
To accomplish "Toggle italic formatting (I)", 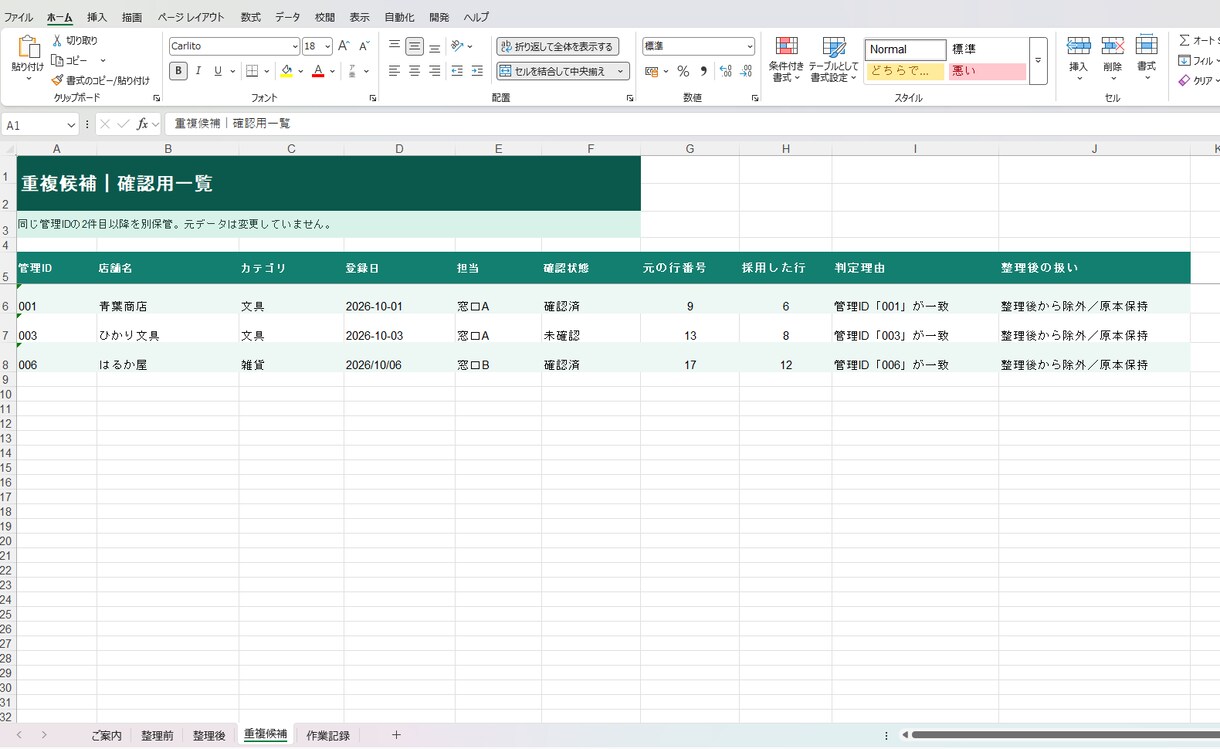I will (x=198, y=71).
